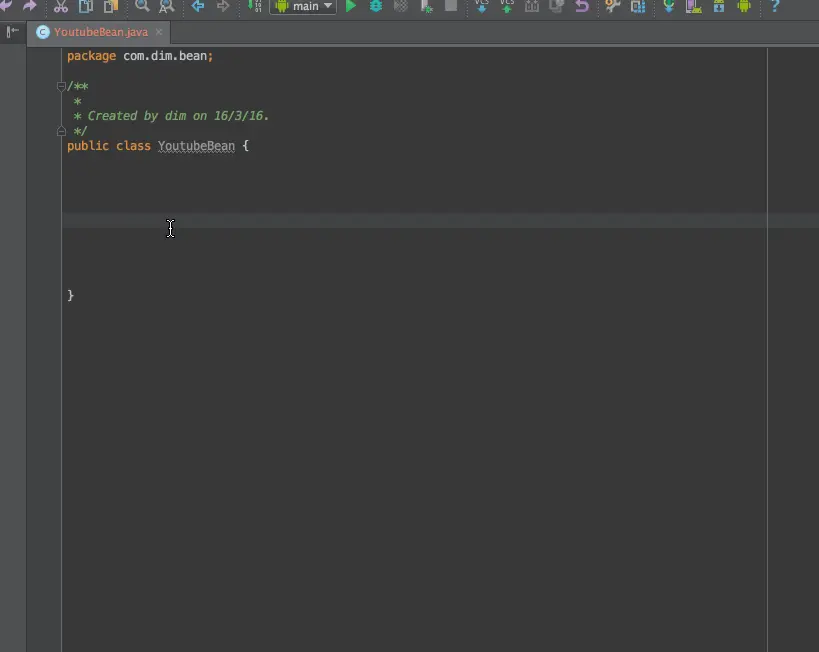
Task: Open the Find magnifier tool
Action: [142, 6]
